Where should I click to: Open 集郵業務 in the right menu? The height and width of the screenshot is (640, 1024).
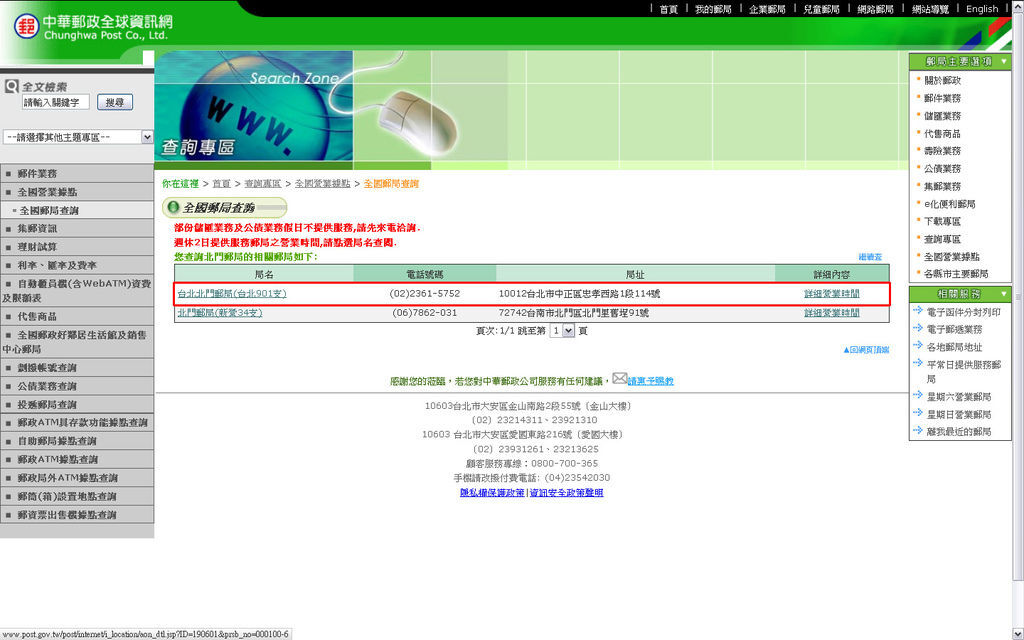point(942,186)
